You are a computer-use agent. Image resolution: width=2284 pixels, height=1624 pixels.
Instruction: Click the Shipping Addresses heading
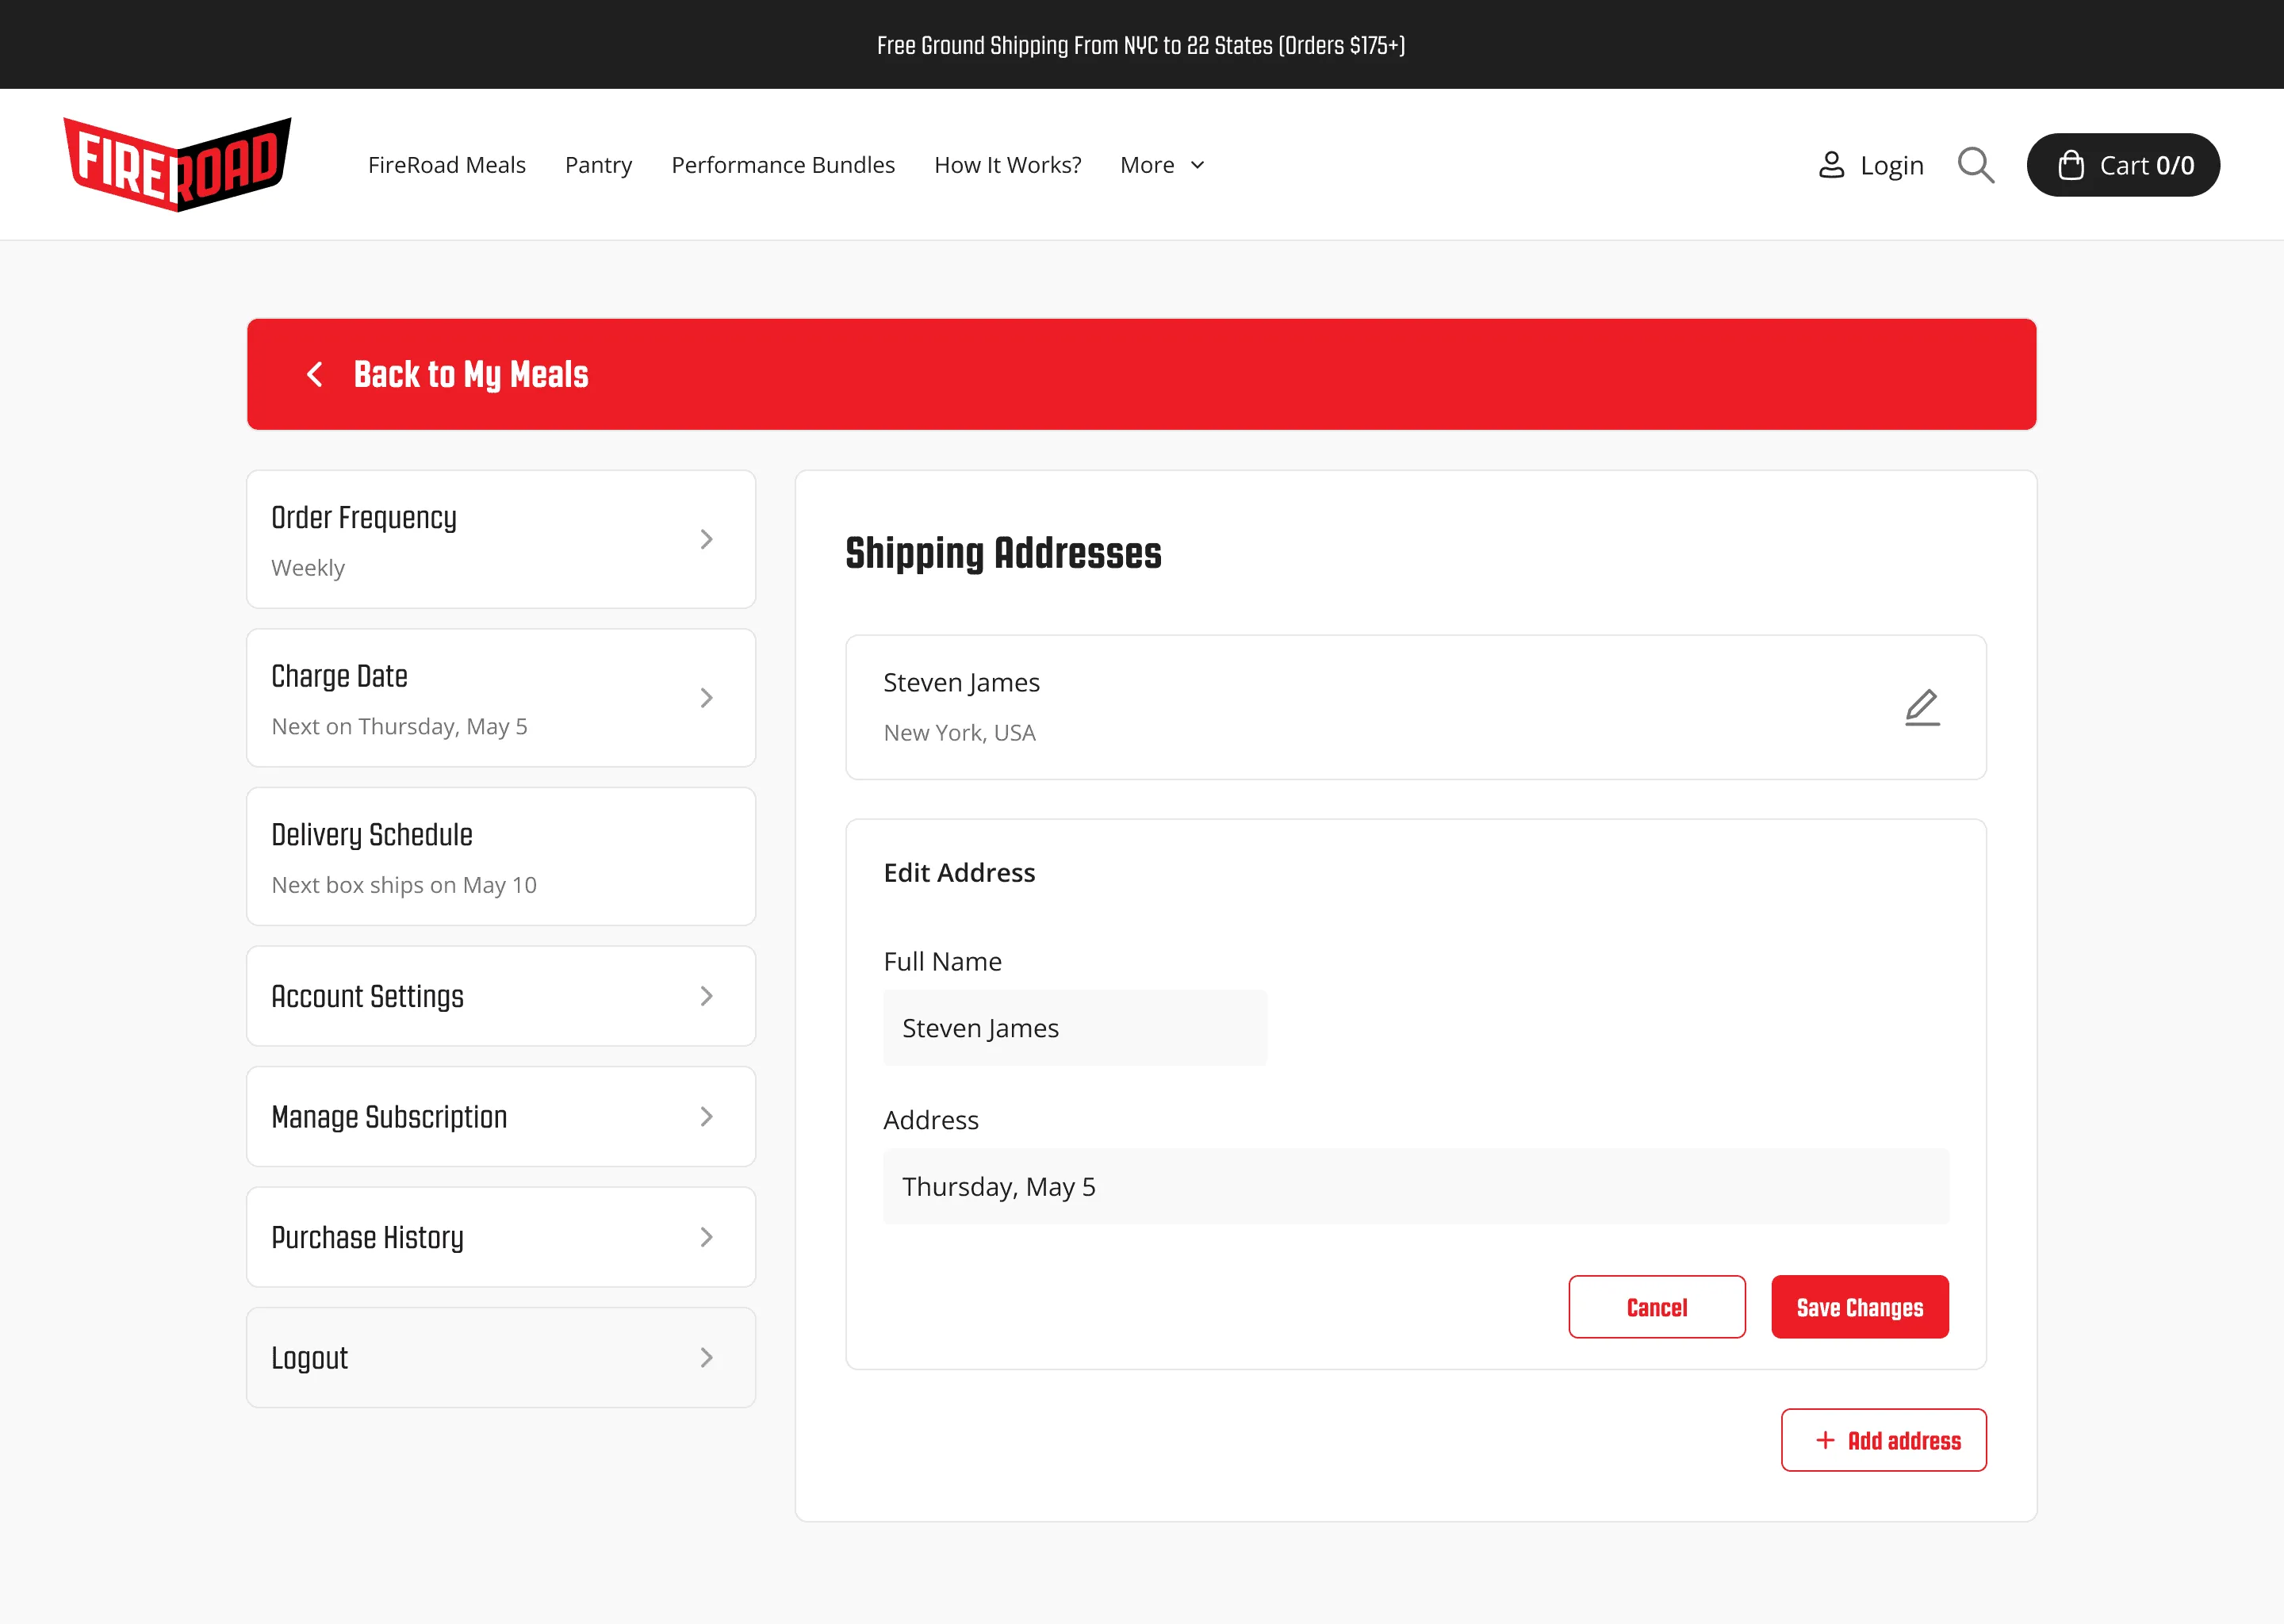[x=1003, y=553]
